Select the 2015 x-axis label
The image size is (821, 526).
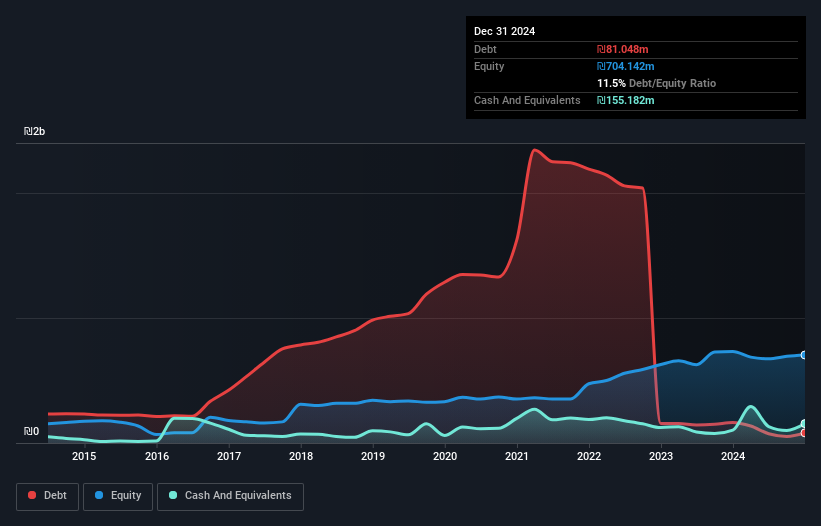click(x=84, y=456)
